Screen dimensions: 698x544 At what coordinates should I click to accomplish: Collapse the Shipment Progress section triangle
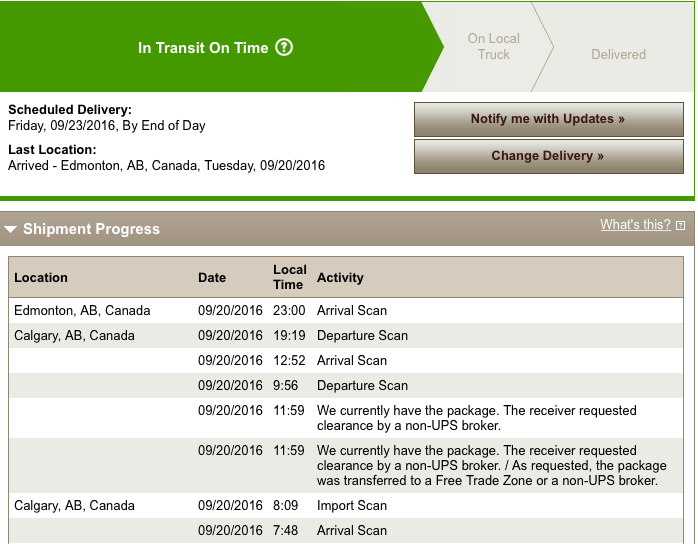10,229
